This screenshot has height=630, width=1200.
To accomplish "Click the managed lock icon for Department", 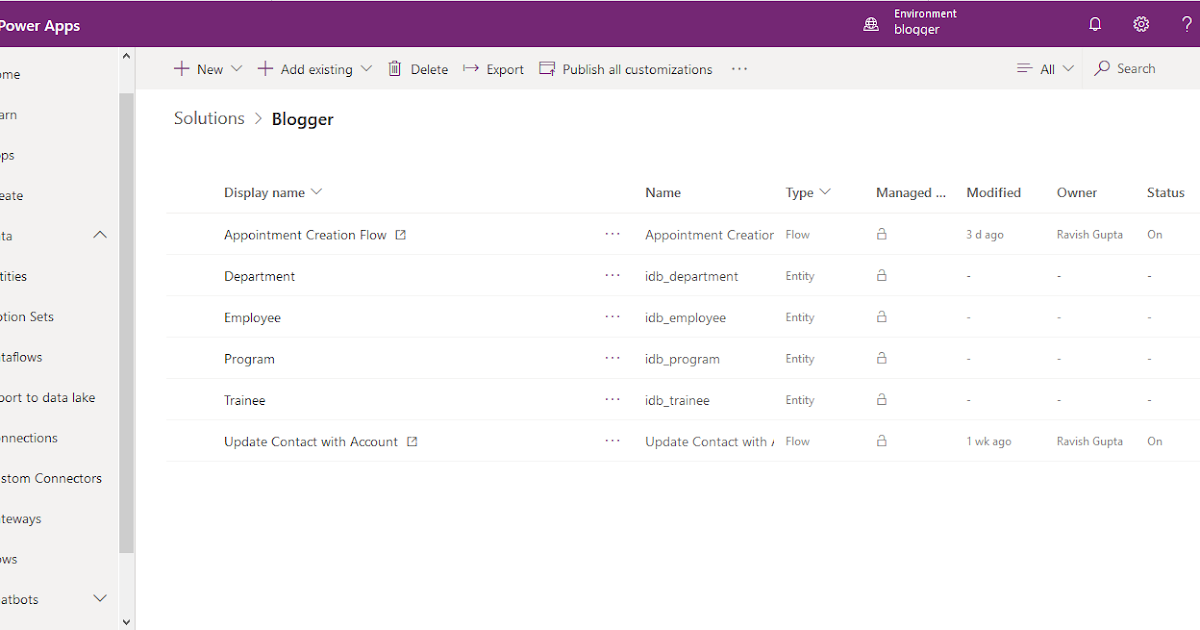I will click(x=881, y=275).
